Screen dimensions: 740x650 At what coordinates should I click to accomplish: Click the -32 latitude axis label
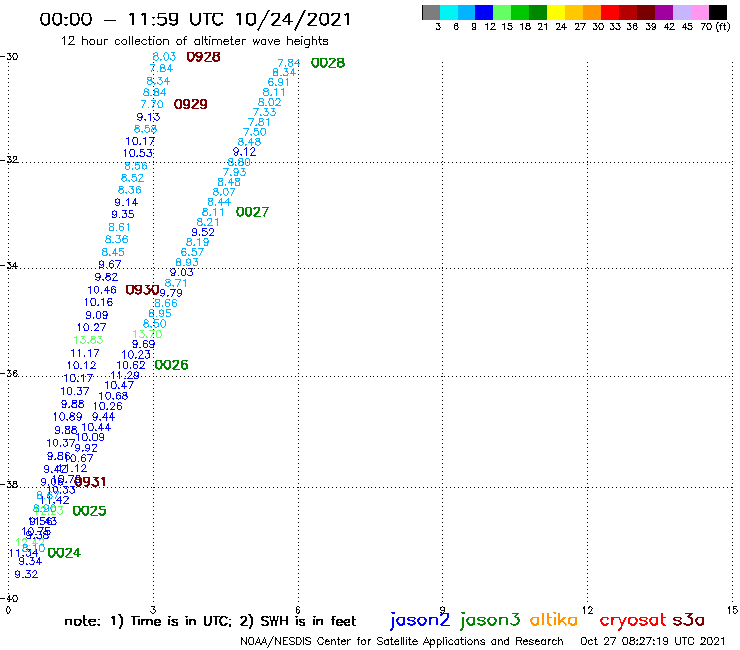pos(9,160)
